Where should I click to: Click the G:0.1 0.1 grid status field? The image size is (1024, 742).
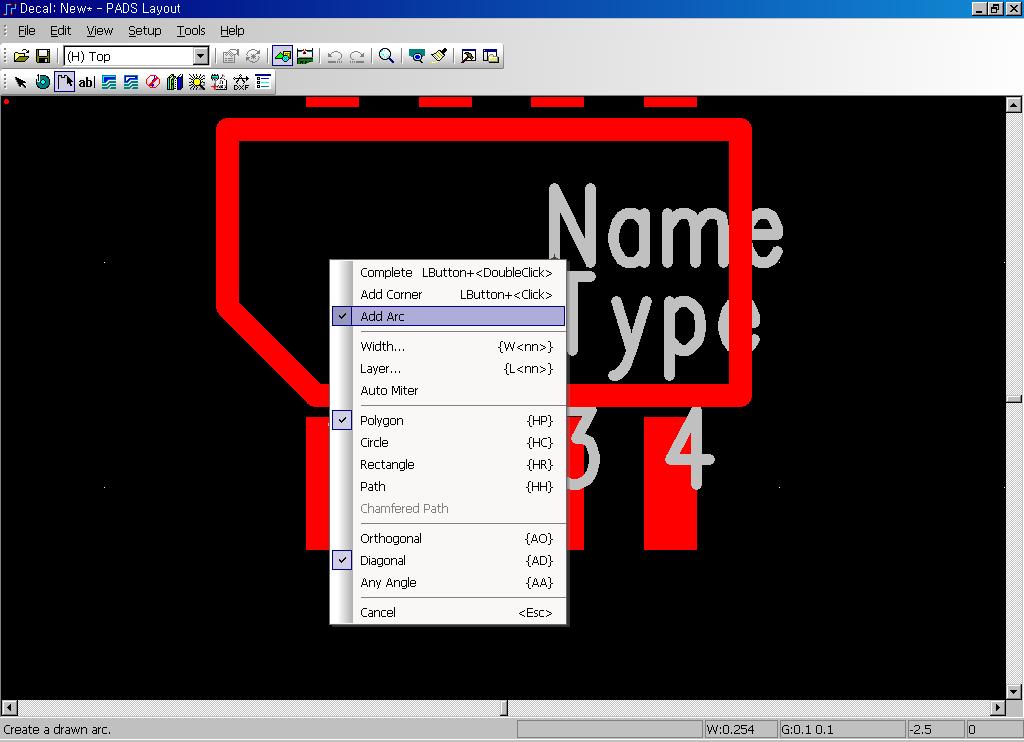click(x=842, y=730)
